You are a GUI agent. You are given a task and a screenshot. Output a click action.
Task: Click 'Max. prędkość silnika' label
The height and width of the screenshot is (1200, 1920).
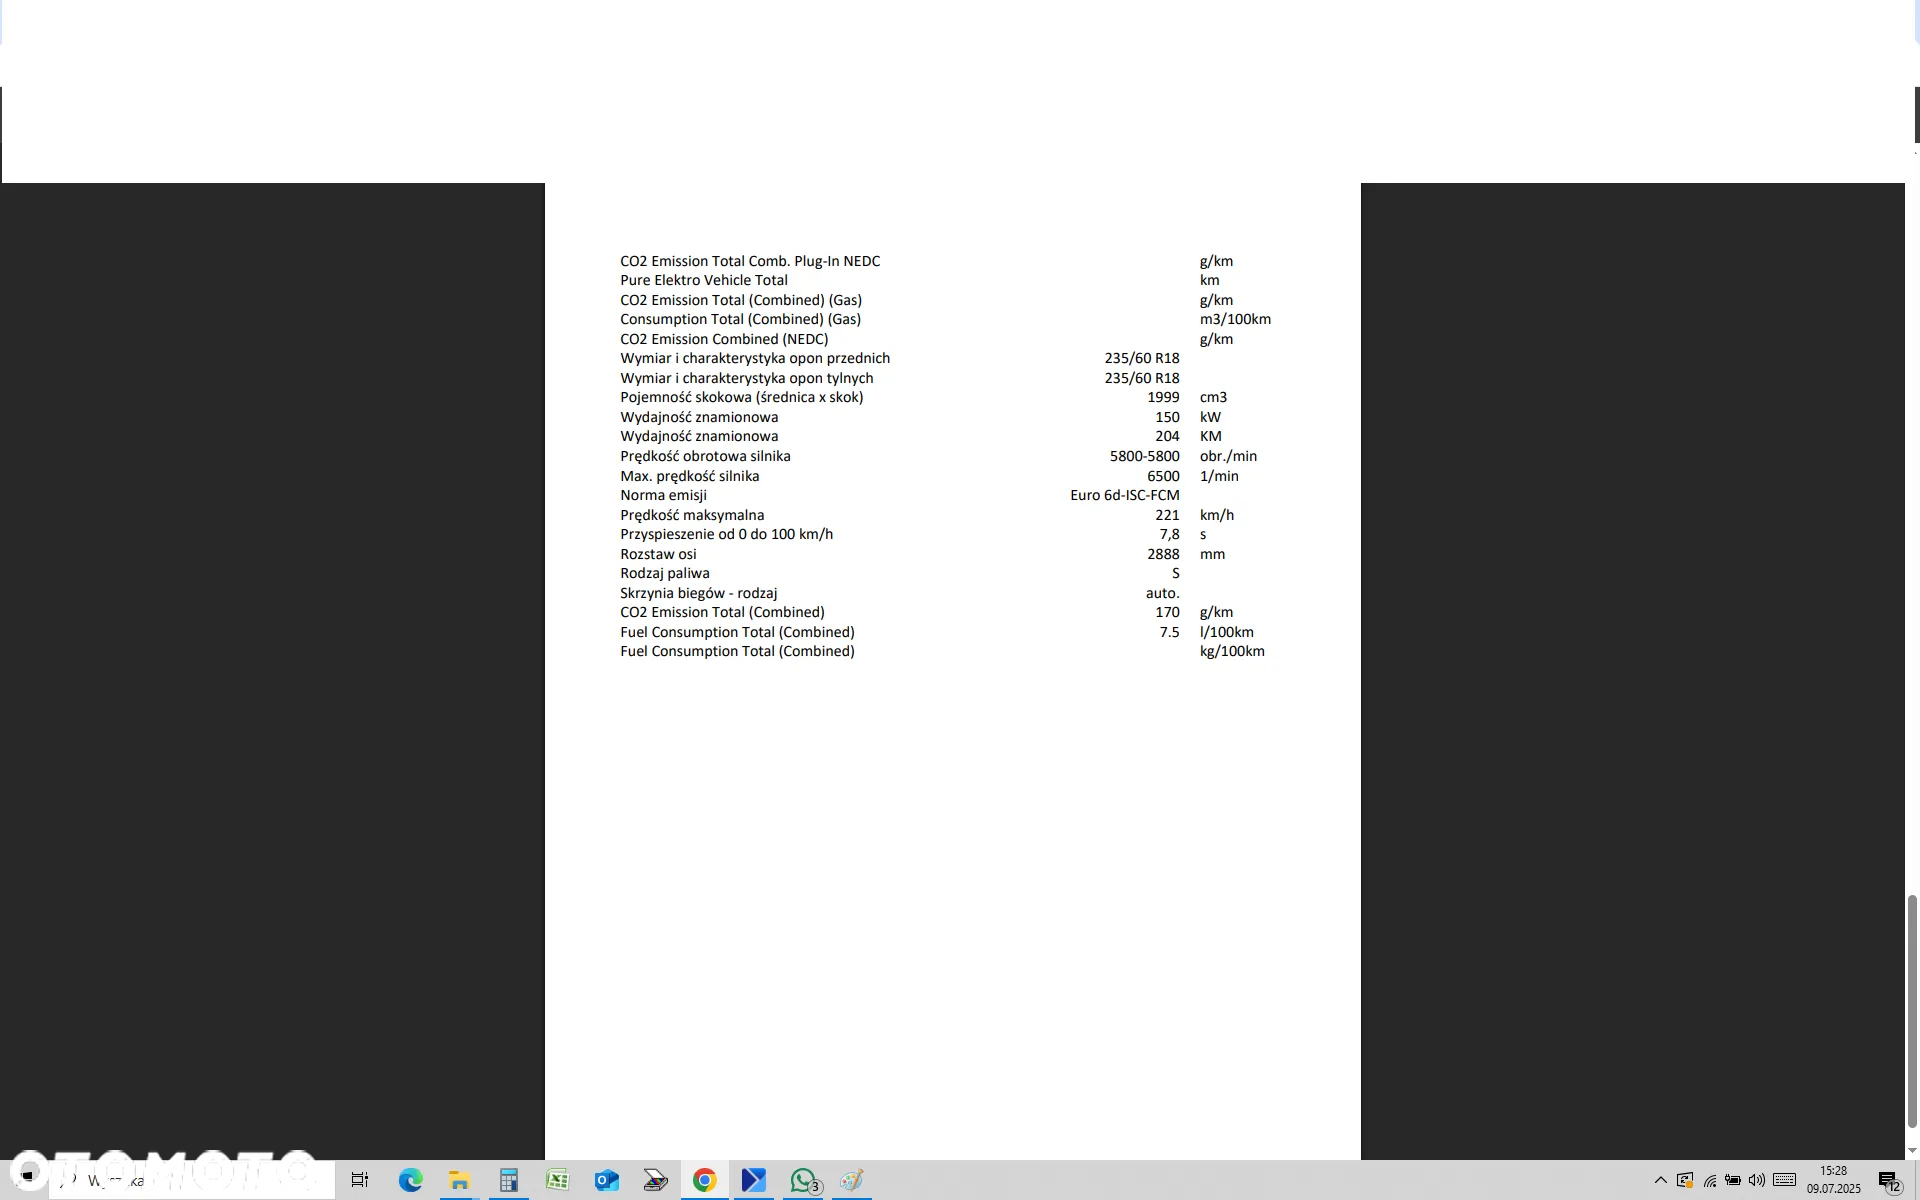point(690,476)
